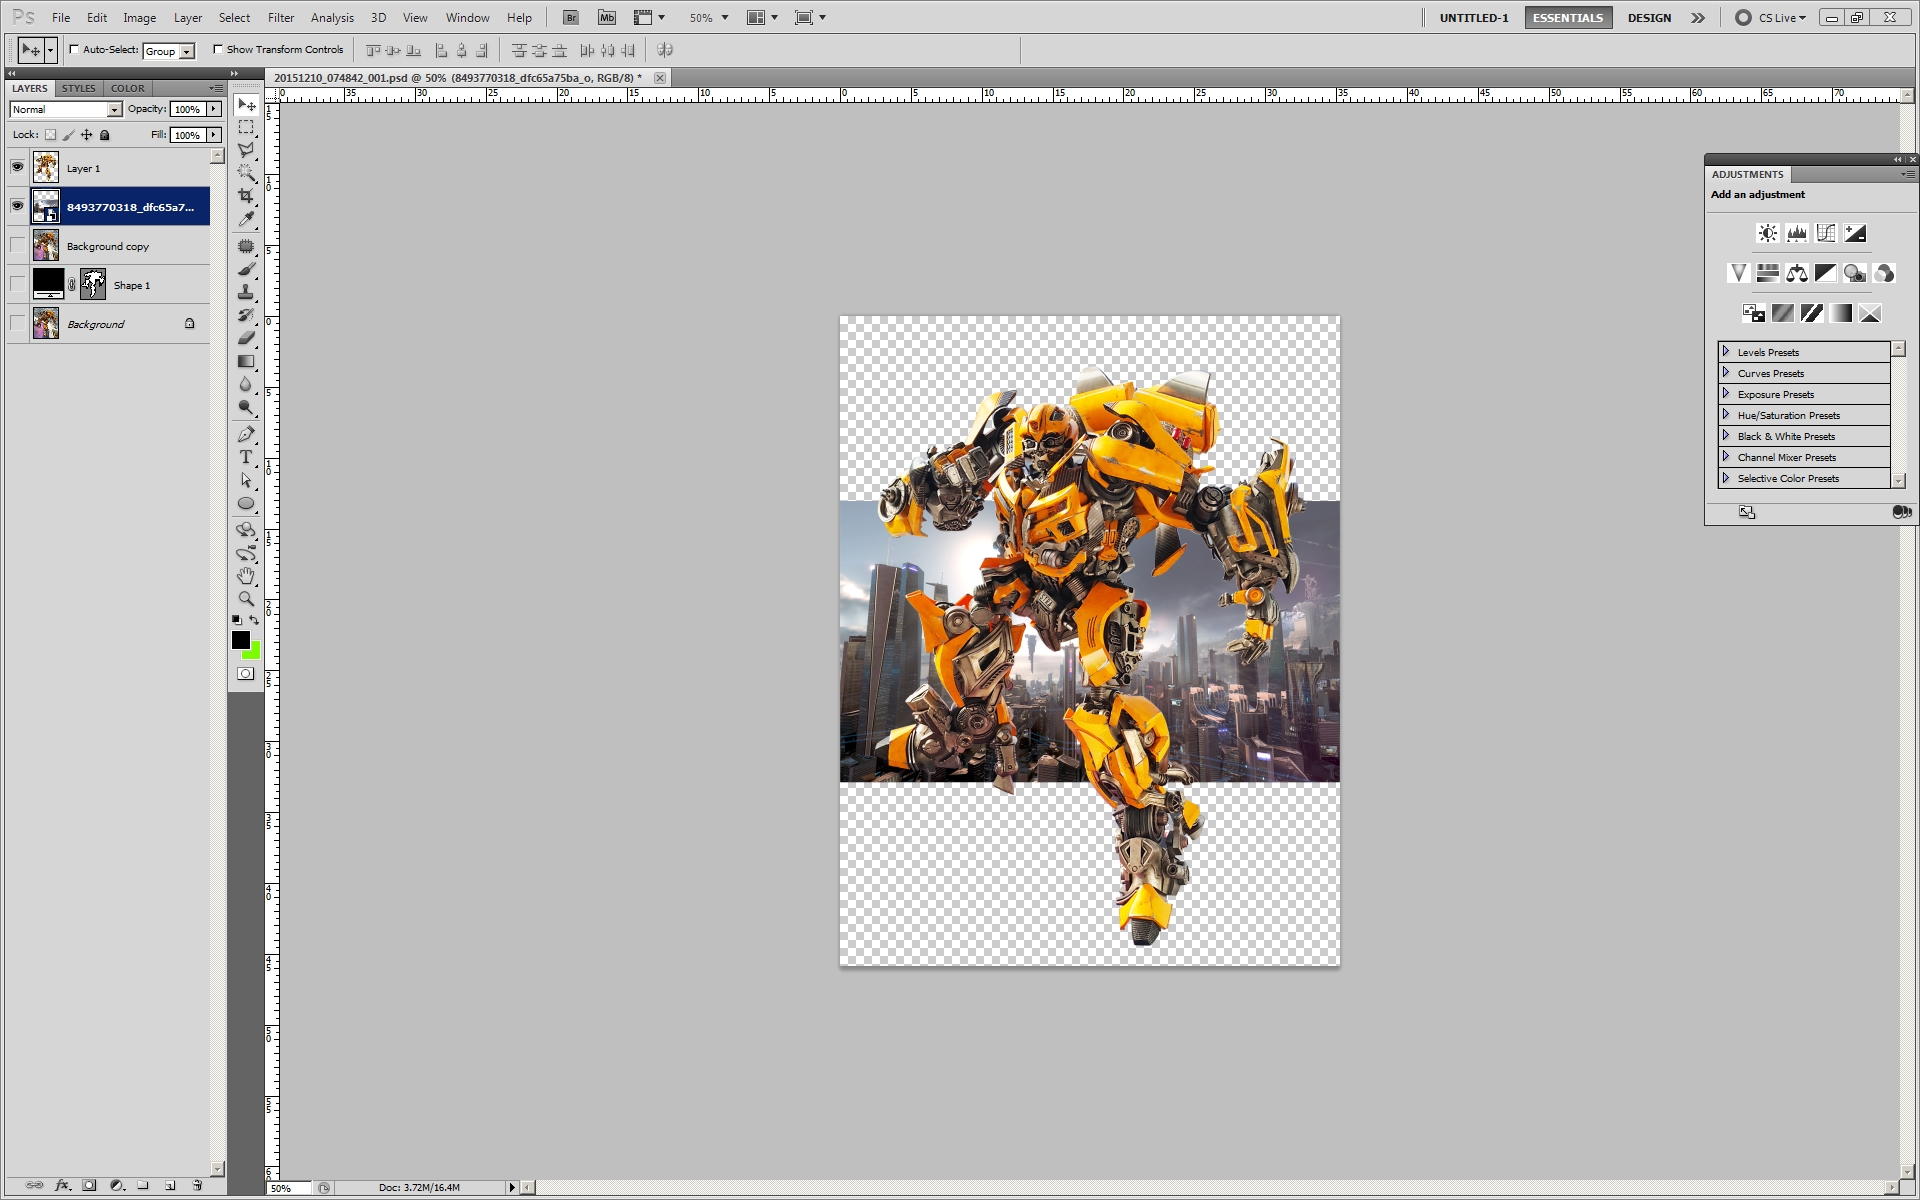1920x1200 pixels.
Task: Select the Move tool in toolbox
Action: [x=246, y=105]
